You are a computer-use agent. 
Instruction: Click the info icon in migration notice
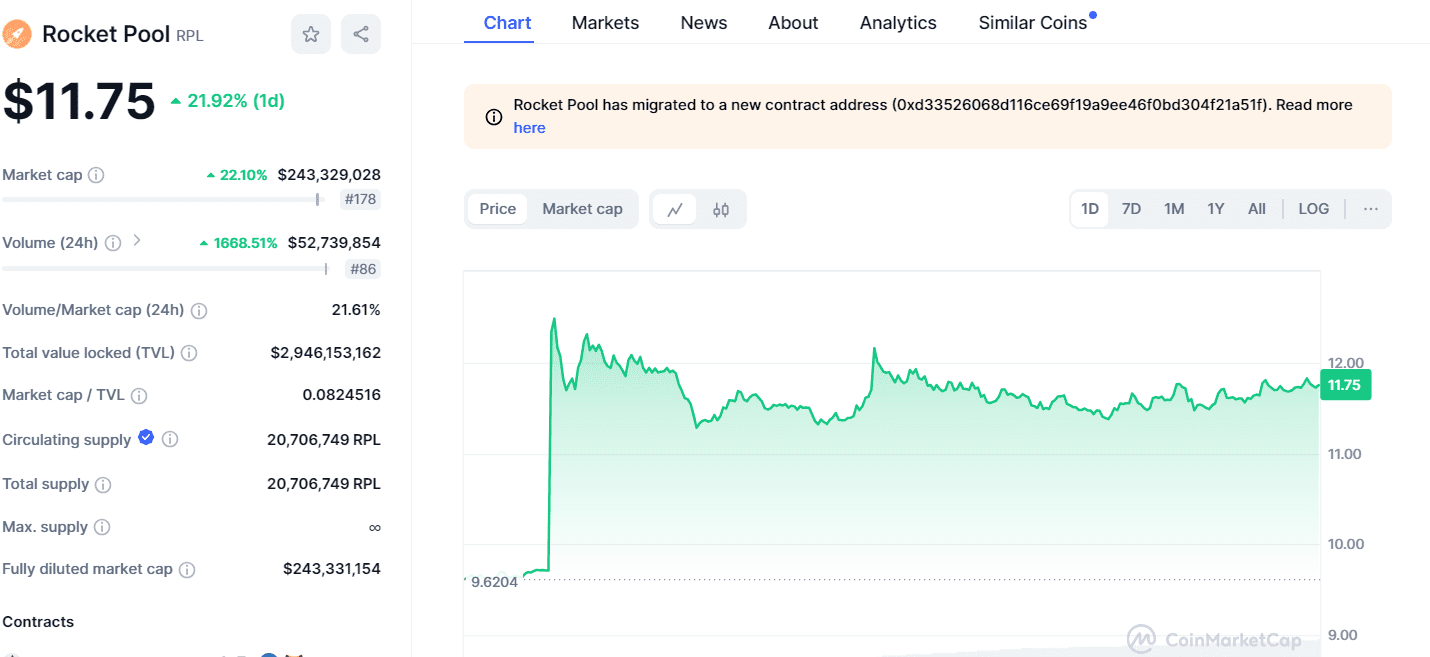[x=493, y=116]
